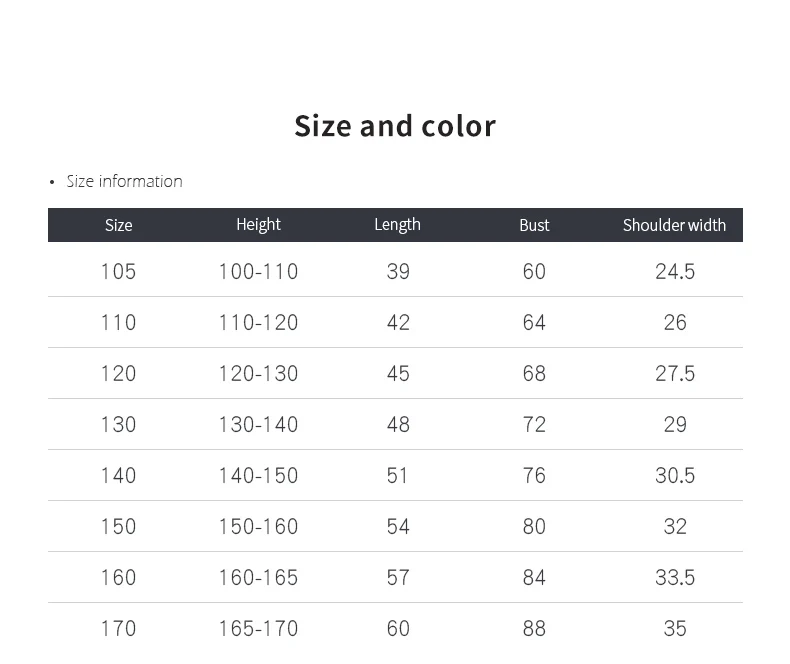
Task: Select size 105 in the Size column
Action: point(118,271)
